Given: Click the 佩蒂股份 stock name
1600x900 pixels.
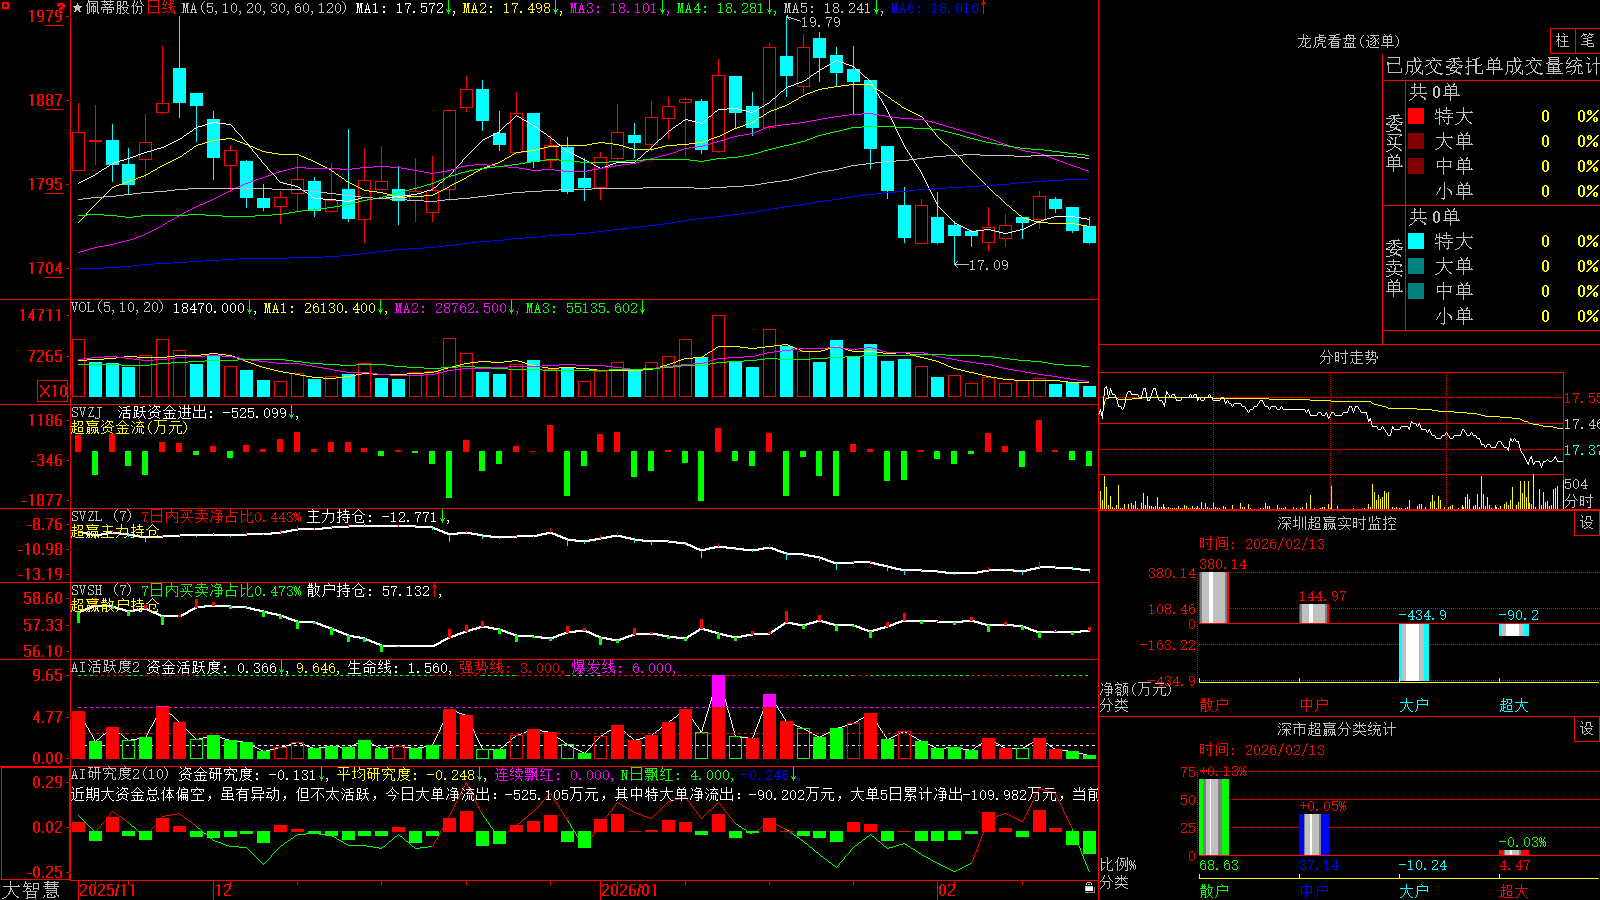Looking at the screenshot, I should [x=115, y=8].
